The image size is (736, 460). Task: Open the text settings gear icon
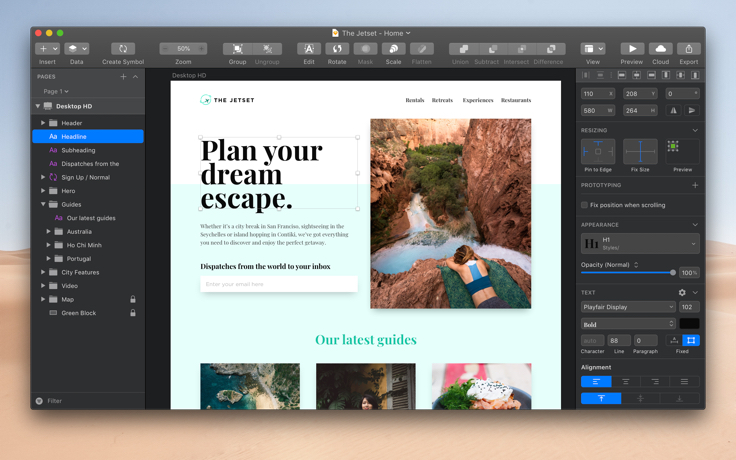click(682, 292)
